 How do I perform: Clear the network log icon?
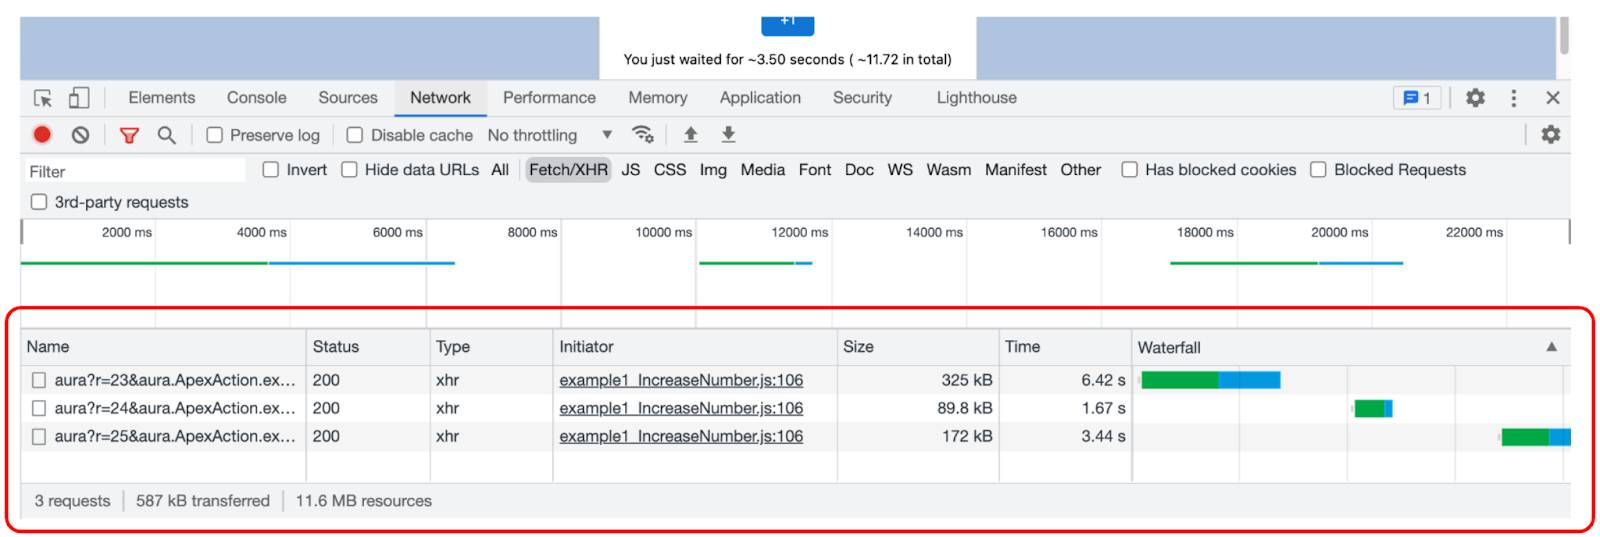pyautogui.click(x=81, y=135)
